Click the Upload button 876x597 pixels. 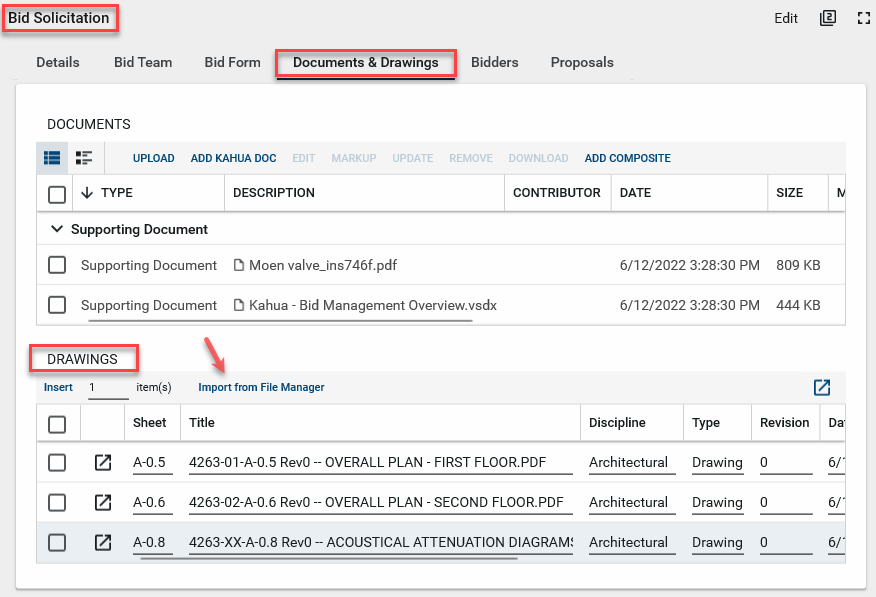click(x=153, y=158)
